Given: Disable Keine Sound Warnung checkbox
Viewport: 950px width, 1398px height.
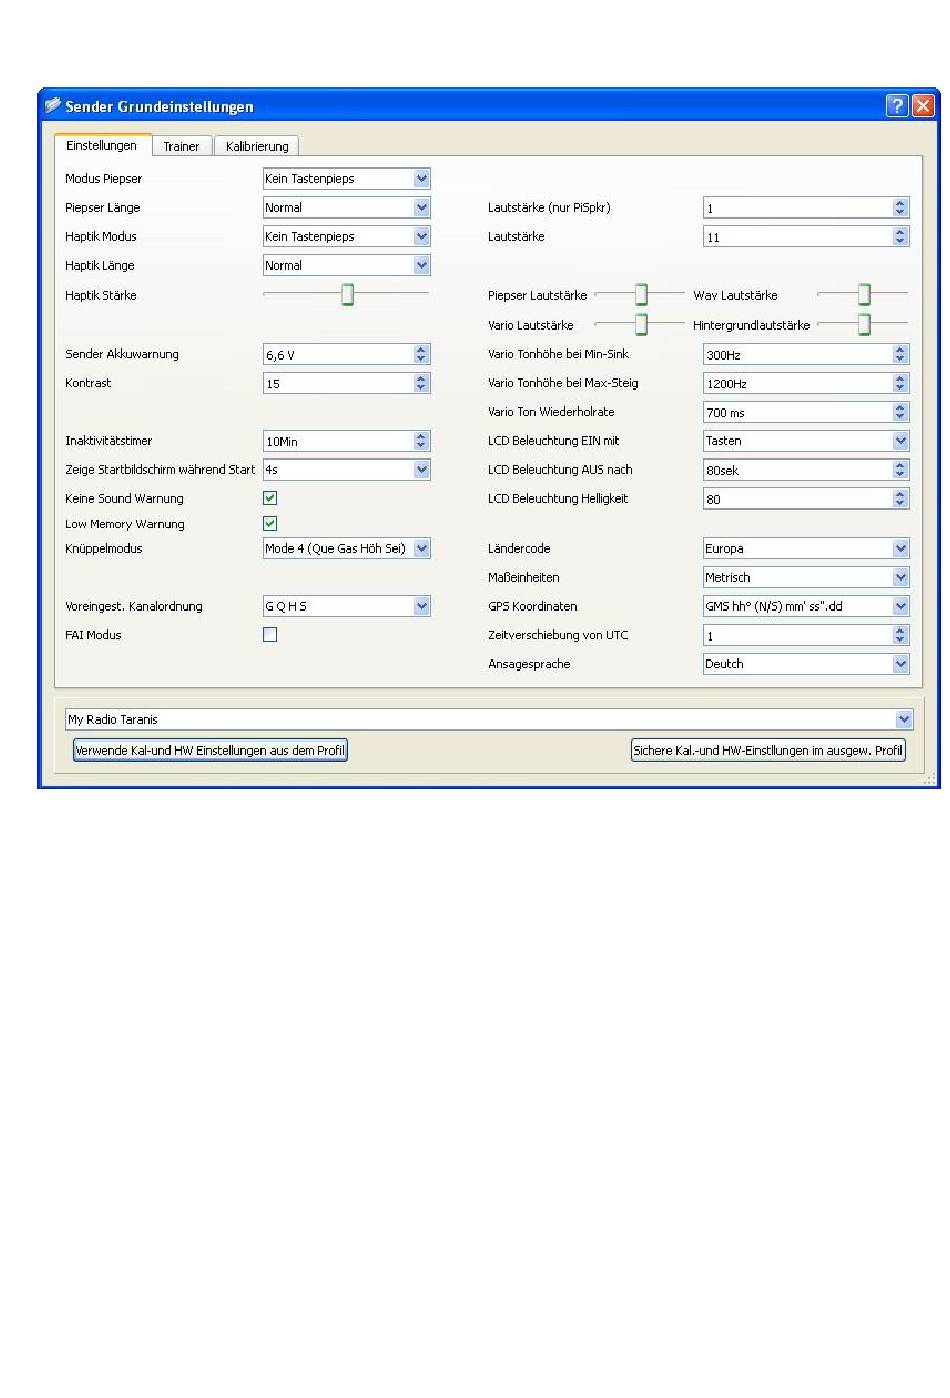Looking at the screenshot, I should click(x=270, y=498).
